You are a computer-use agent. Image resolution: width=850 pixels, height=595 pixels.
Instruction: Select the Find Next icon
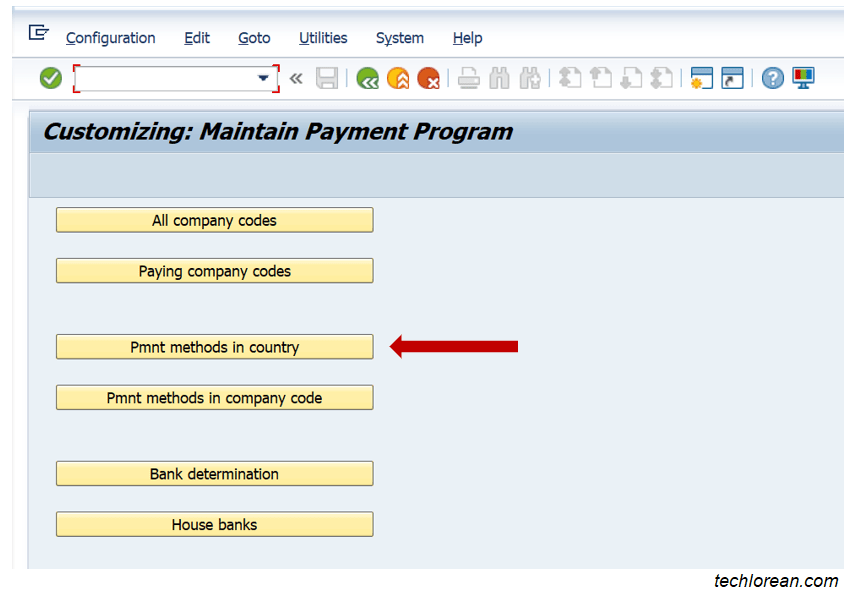pos(530,78)
